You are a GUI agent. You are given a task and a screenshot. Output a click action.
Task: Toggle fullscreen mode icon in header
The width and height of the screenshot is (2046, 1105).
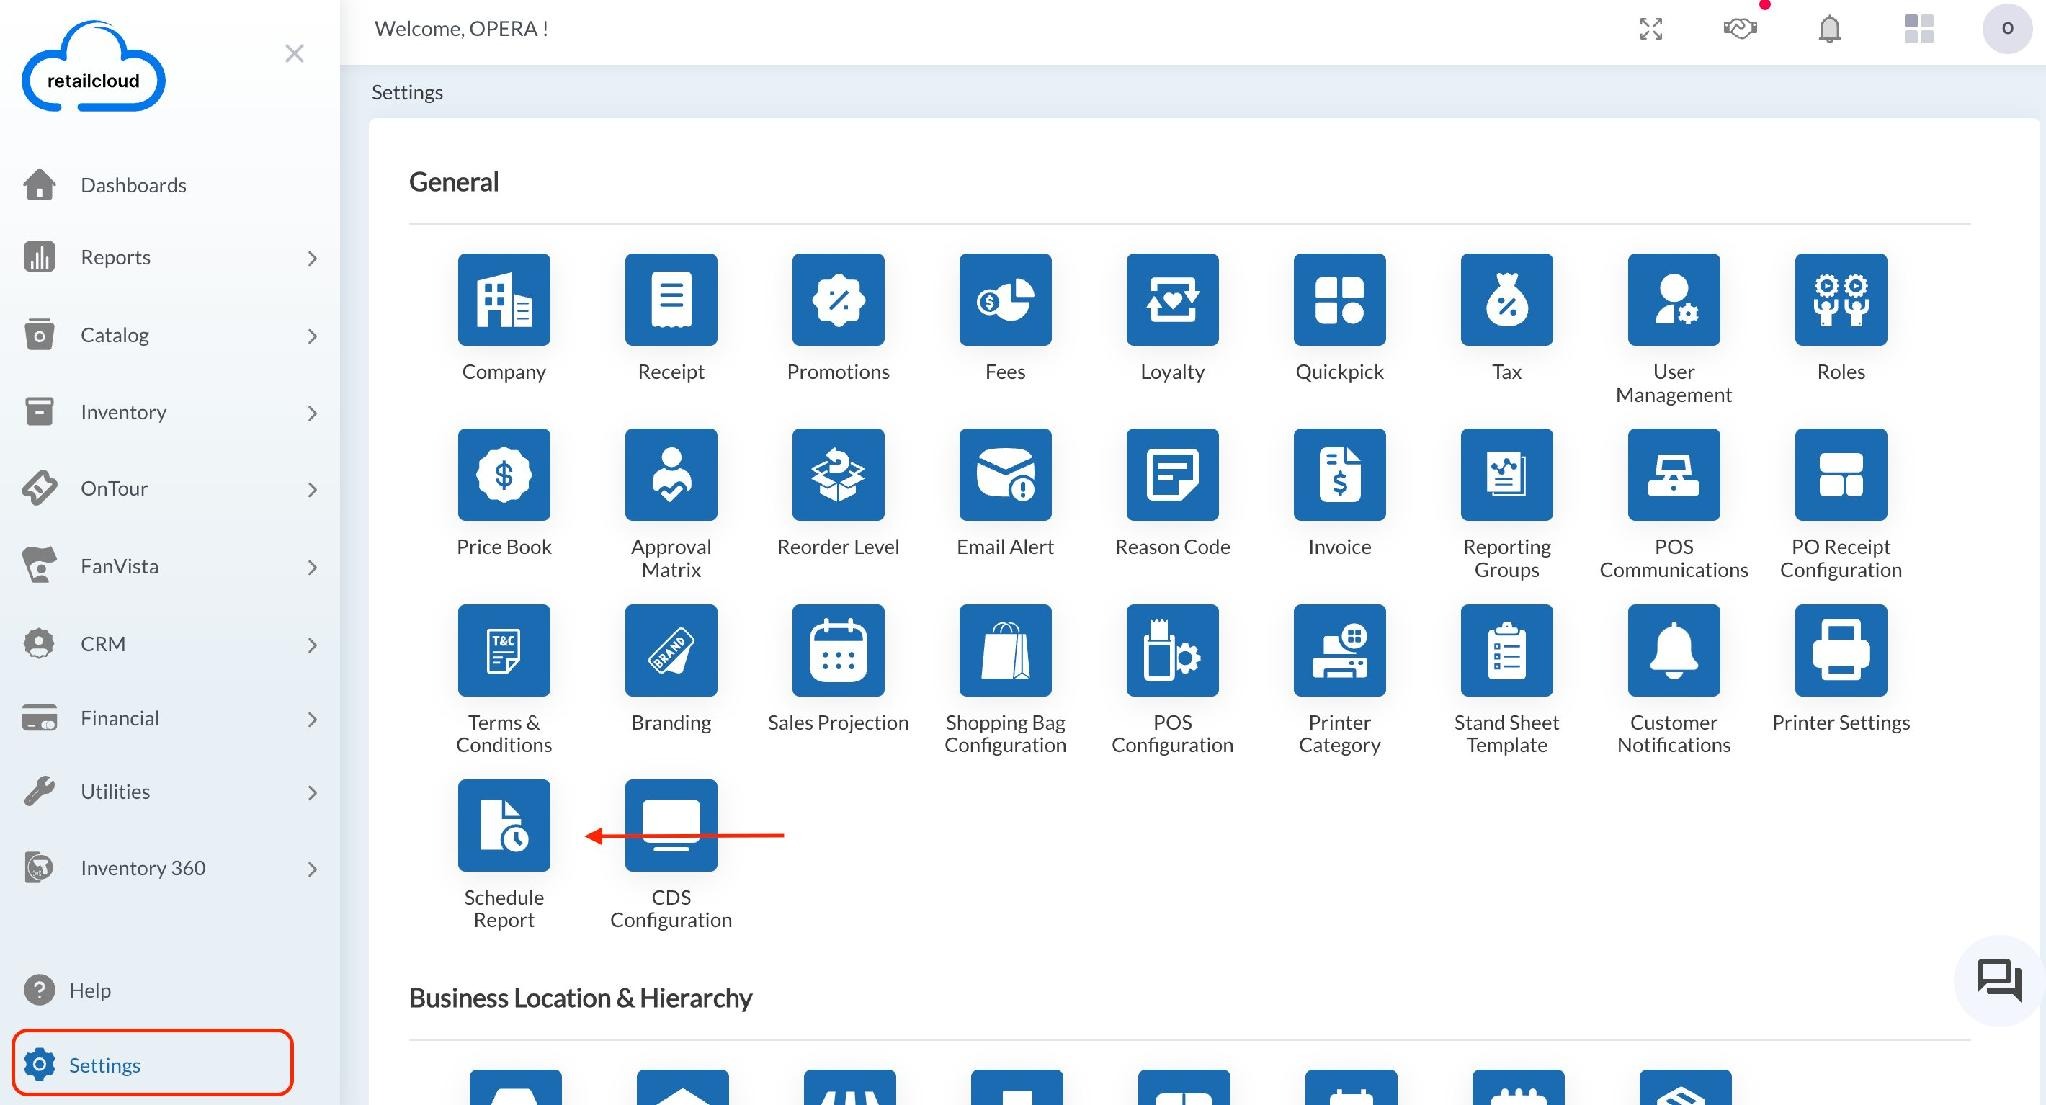pyautogui.click(x=1651, y=29)
